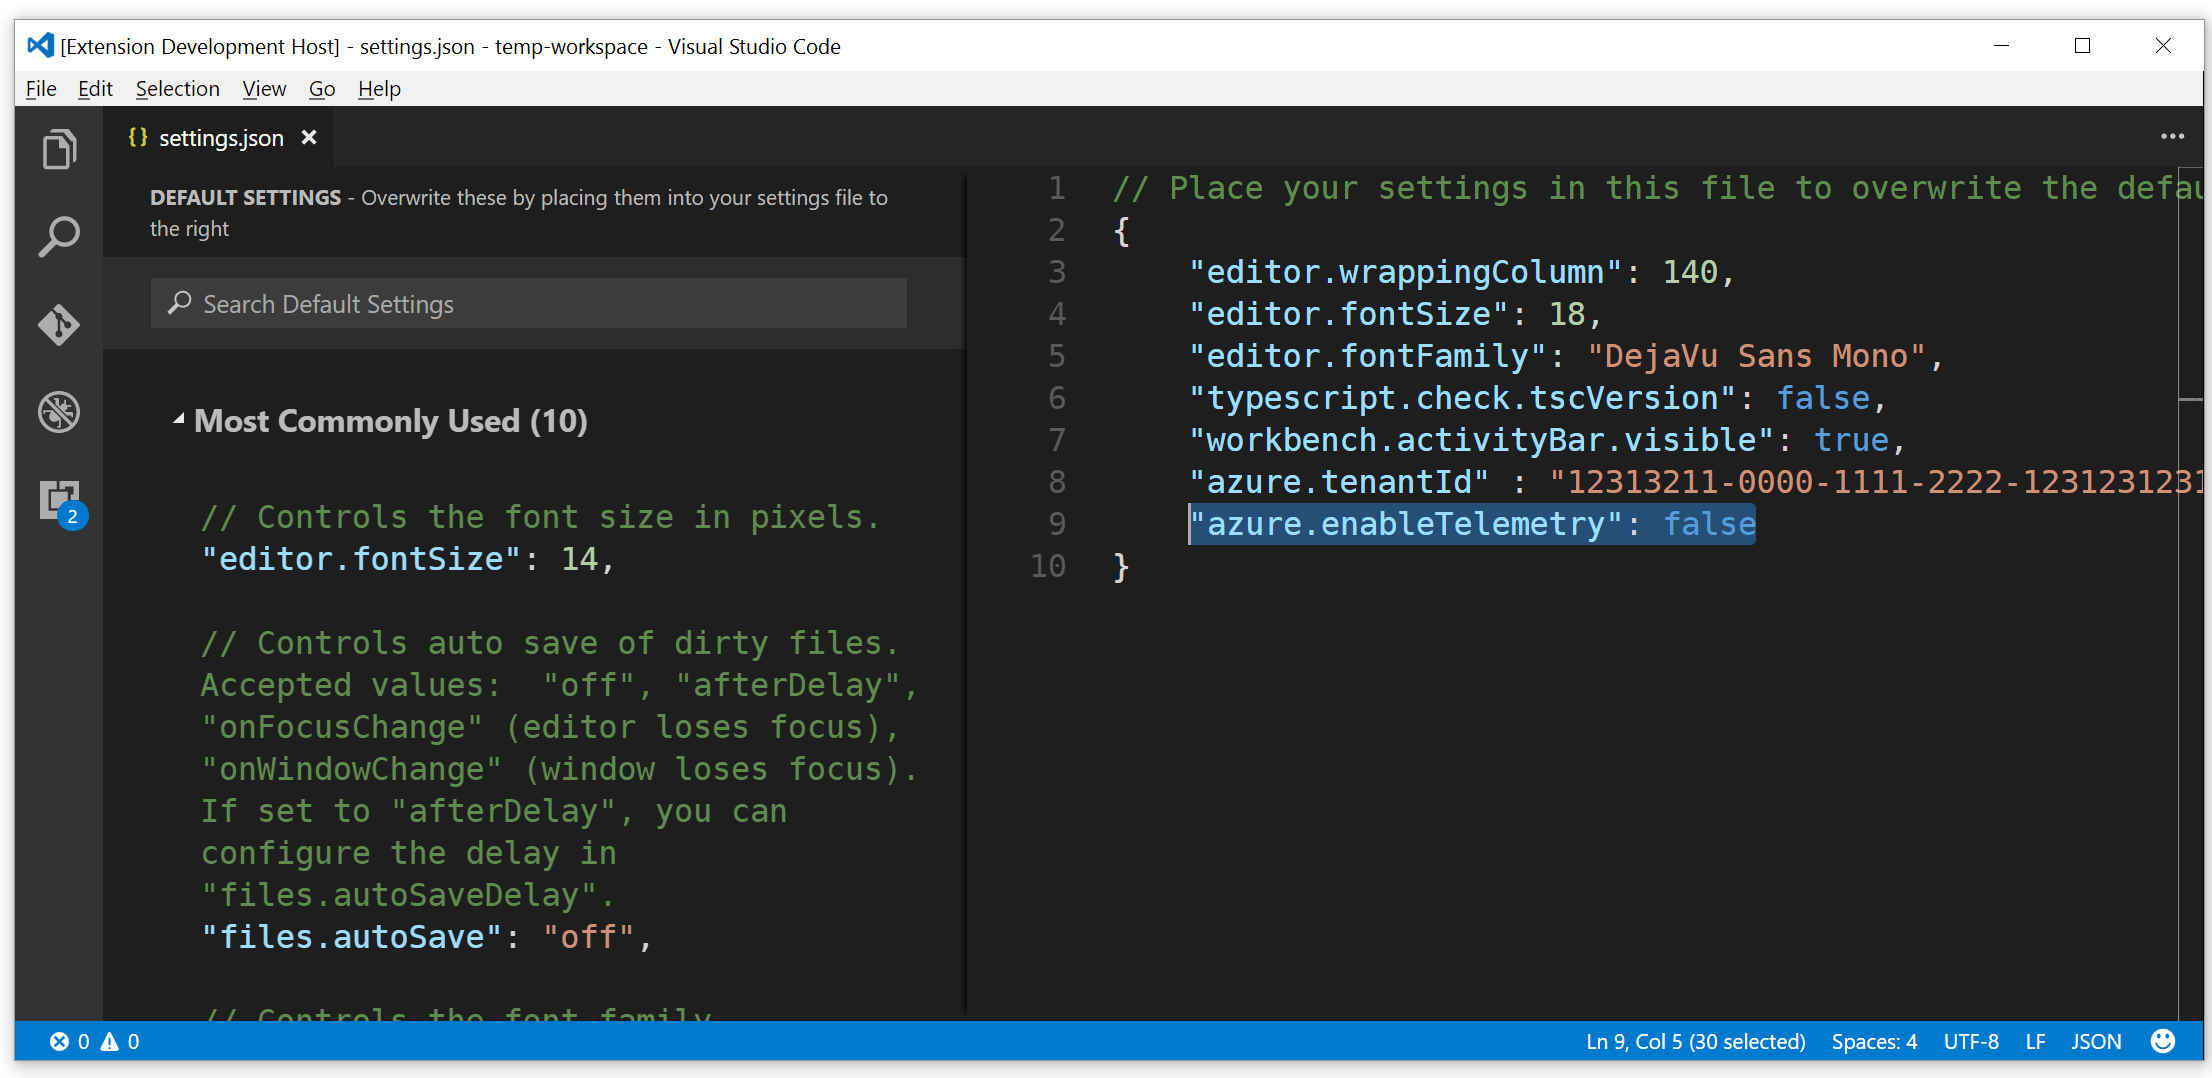
Task: Click the more actions ellipsis icon
Action: click(x=2172, y=137)
